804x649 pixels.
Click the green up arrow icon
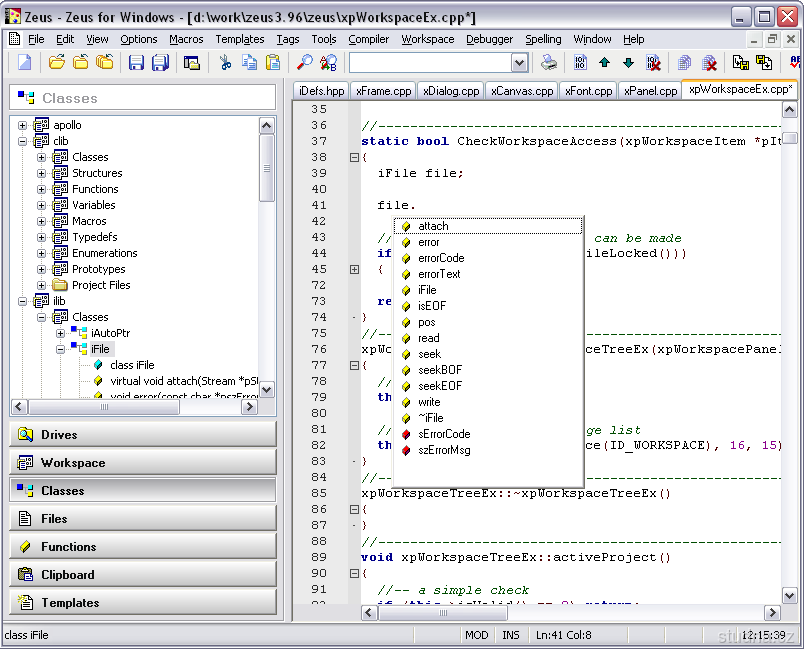[604, 63]
